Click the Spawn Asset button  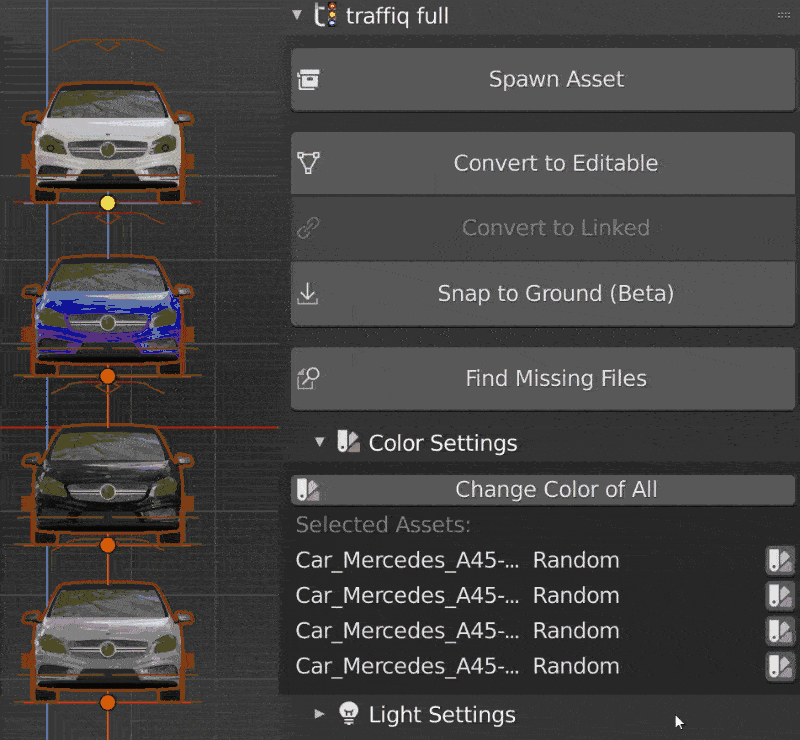[543, 79]
